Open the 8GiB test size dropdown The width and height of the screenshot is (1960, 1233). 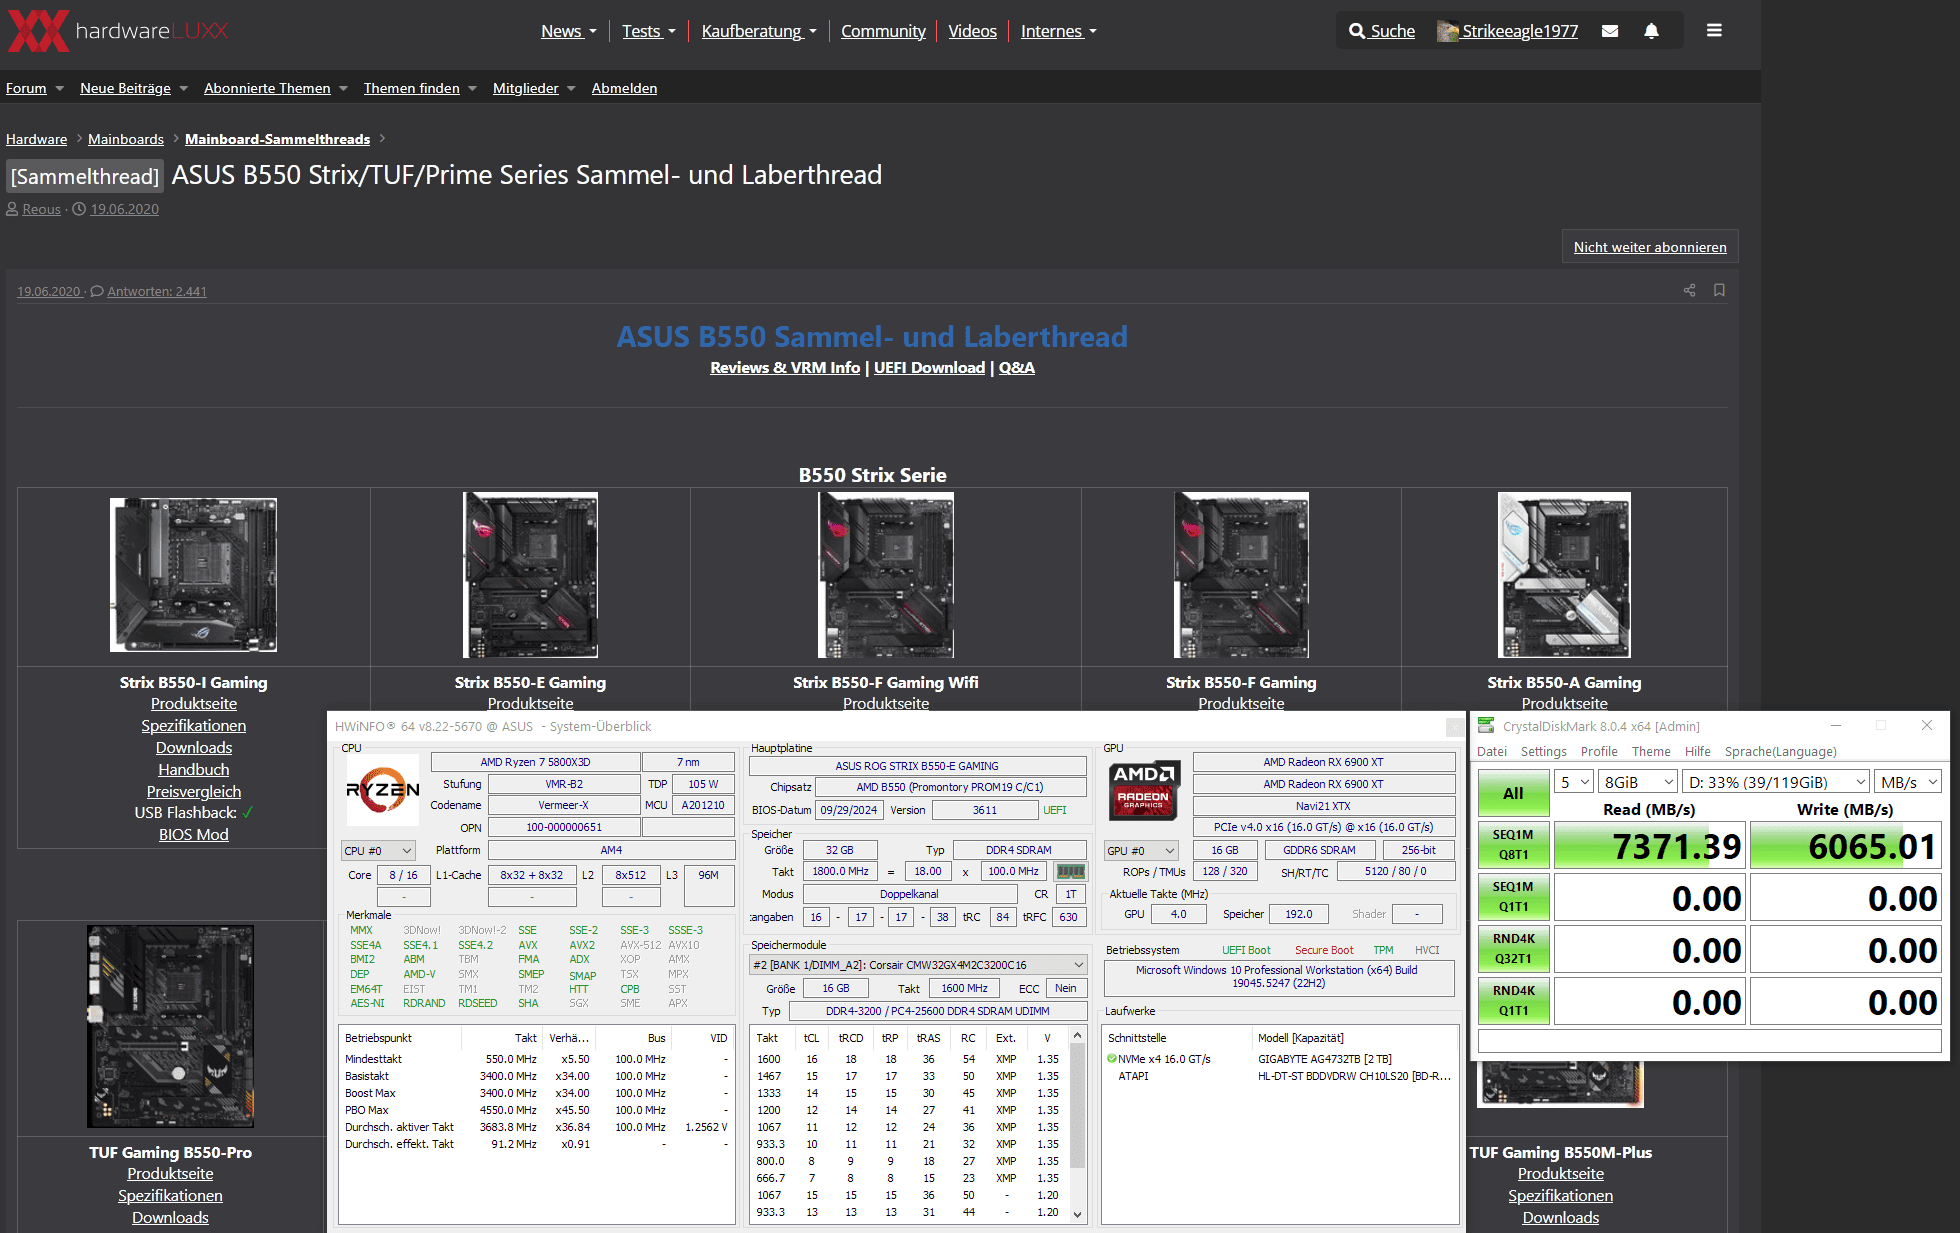pos(1638,782)
